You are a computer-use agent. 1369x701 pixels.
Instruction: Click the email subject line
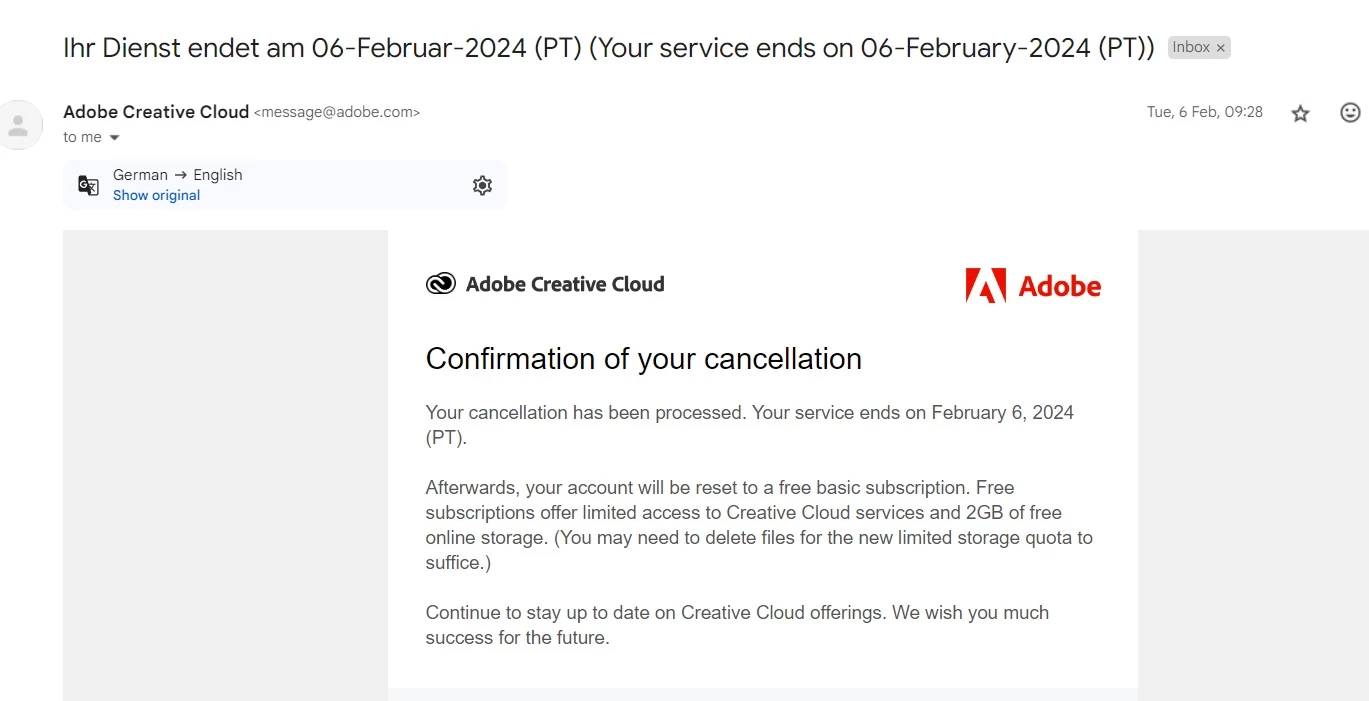608,48
